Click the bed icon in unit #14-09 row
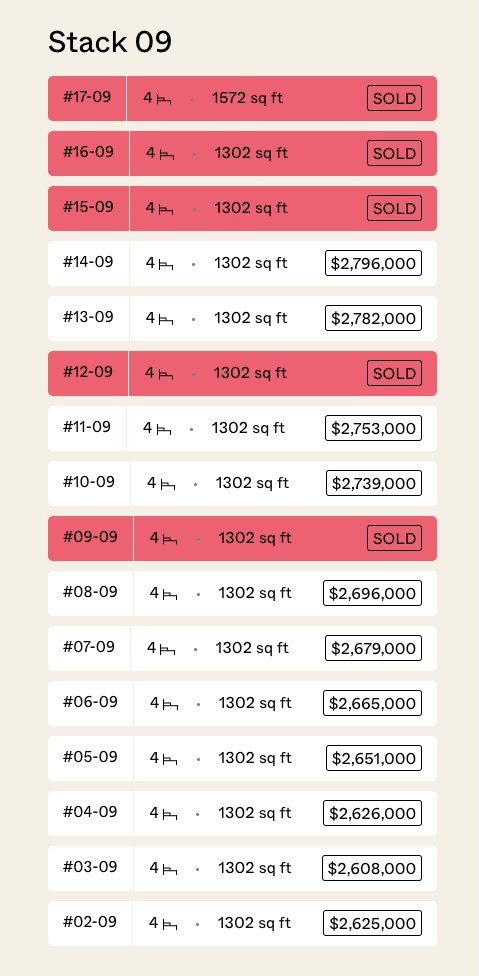479x976 pixels. pos(166,265)
